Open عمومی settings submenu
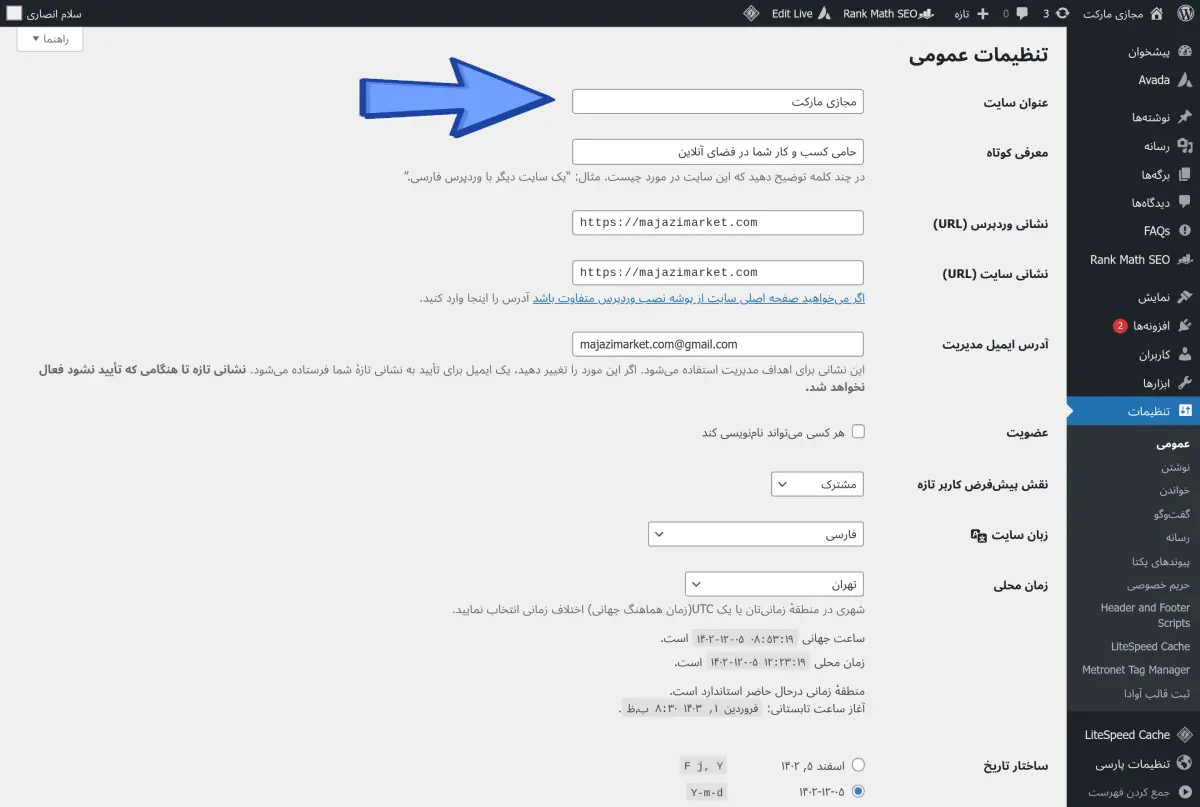This screenshot has height=807, width=1200. [x=1174, y=443]
